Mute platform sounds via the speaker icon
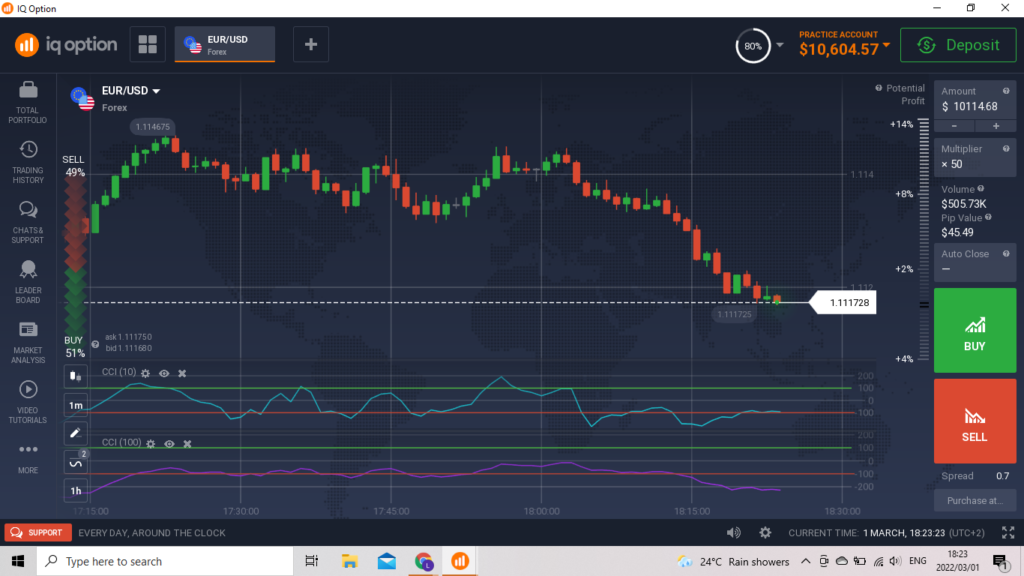 733,533
